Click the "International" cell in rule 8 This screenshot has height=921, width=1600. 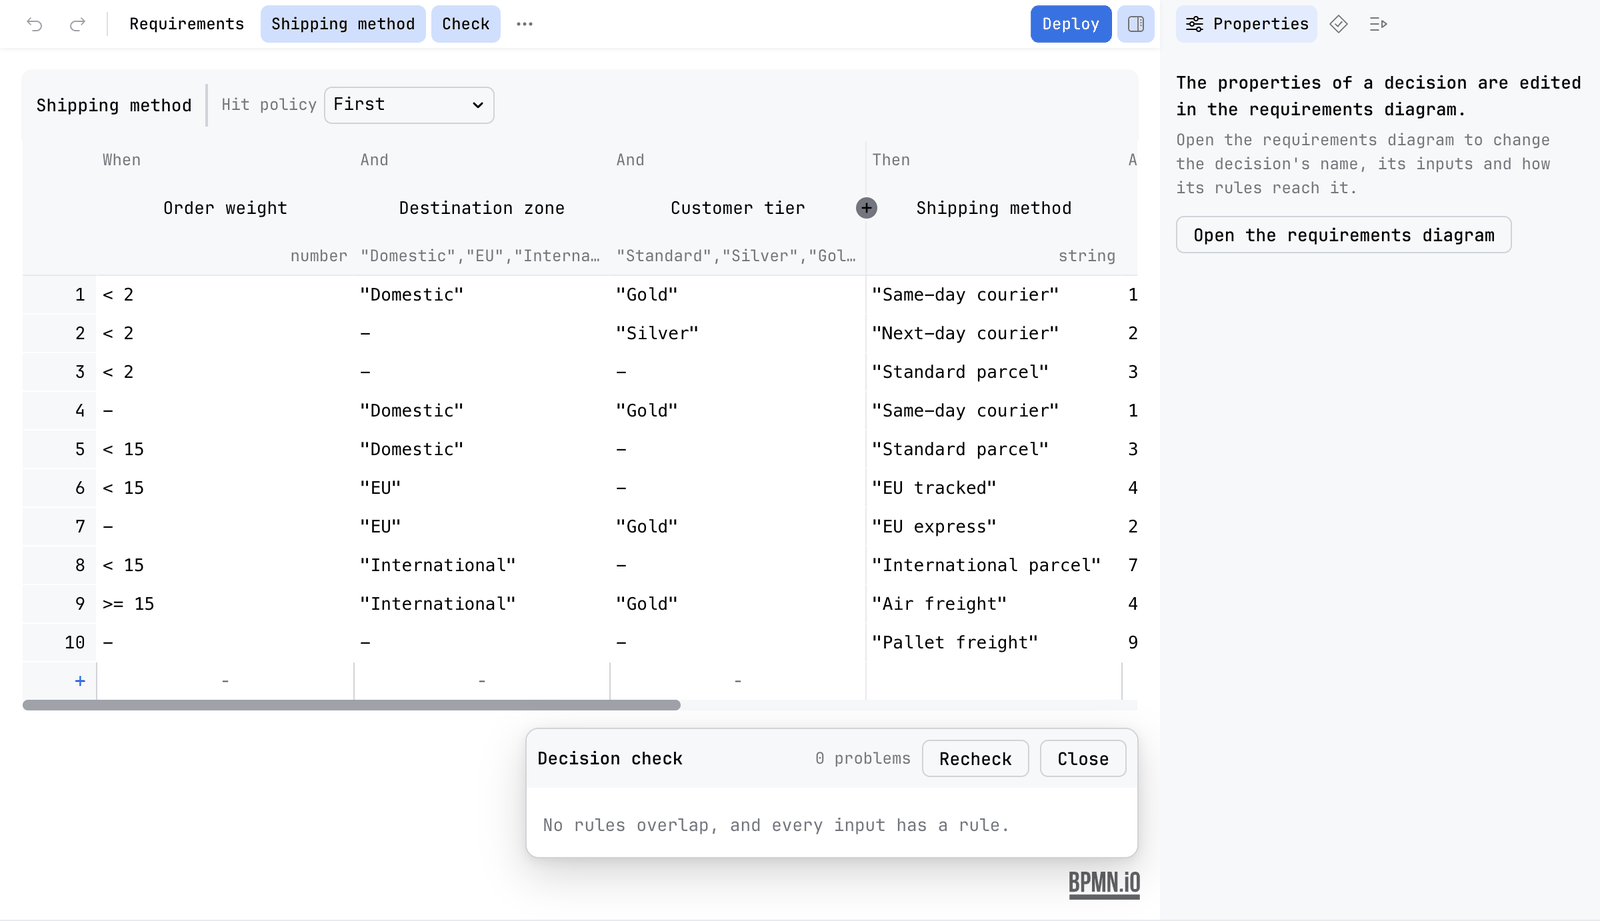pos(482,565)
